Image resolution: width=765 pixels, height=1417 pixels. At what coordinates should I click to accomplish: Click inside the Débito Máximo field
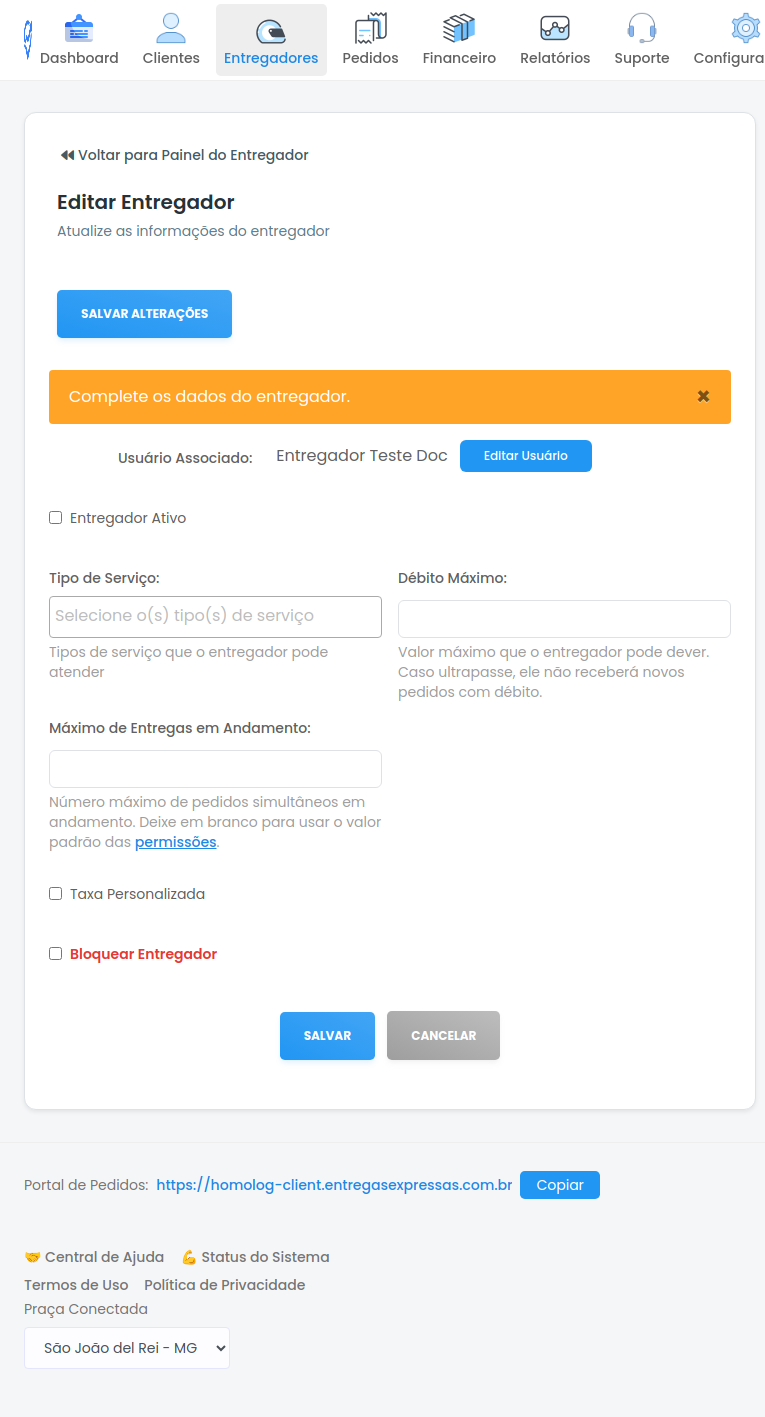[x=564, y=620]
